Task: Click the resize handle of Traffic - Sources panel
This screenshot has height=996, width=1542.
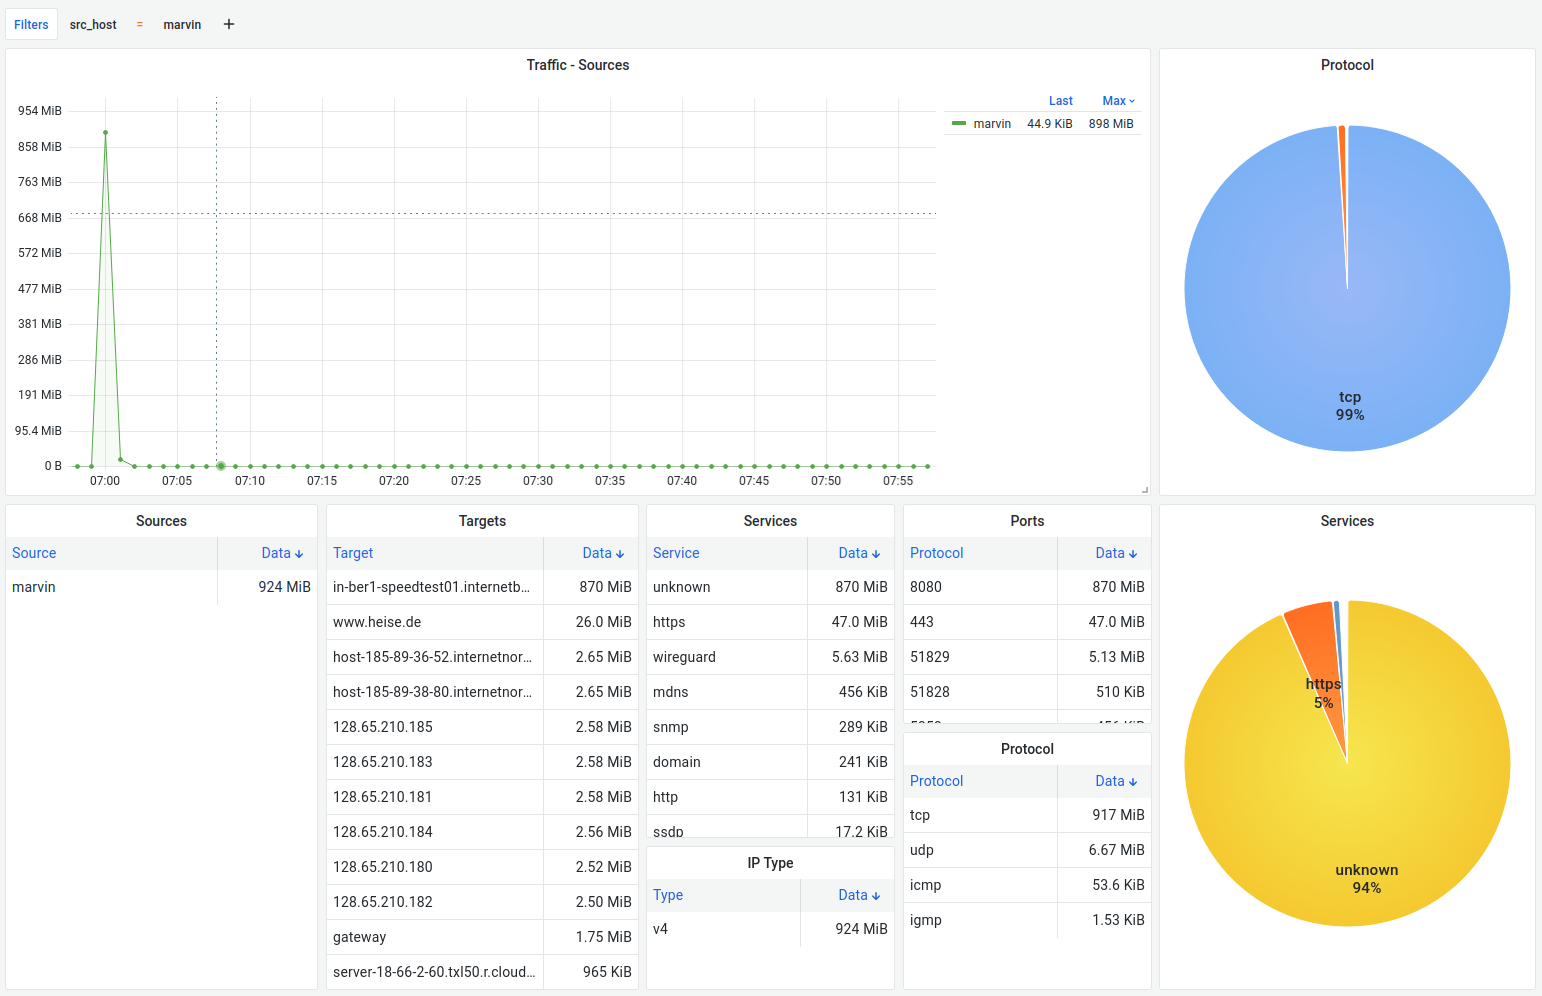Action: [1144, 488]
